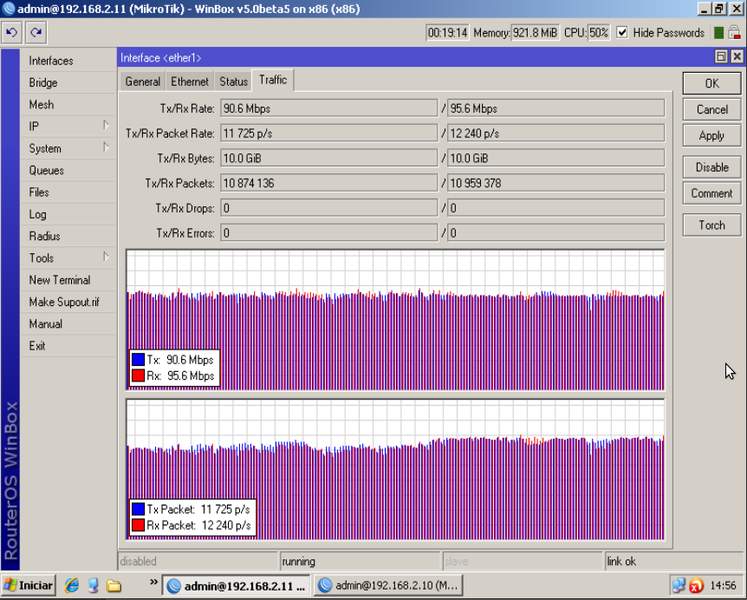
Task: Click the Show Desktop quick launch icon
Action: click(93, 585)
